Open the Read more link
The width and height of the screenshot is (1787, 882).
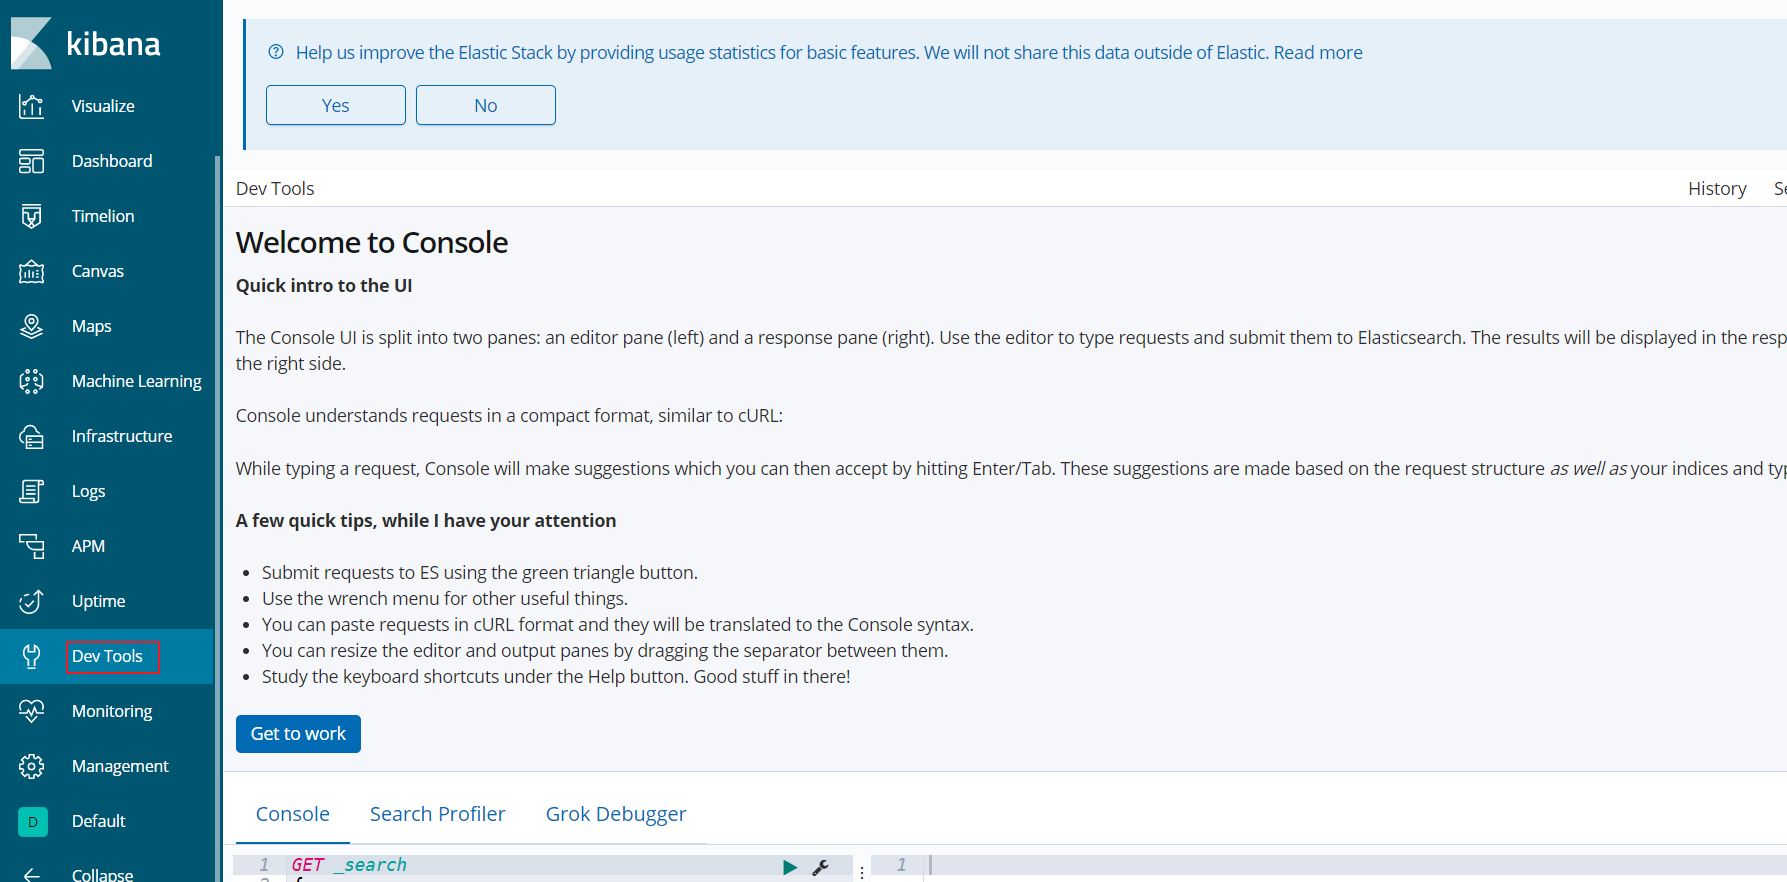pyautogui.click(x=1318, y=52)
